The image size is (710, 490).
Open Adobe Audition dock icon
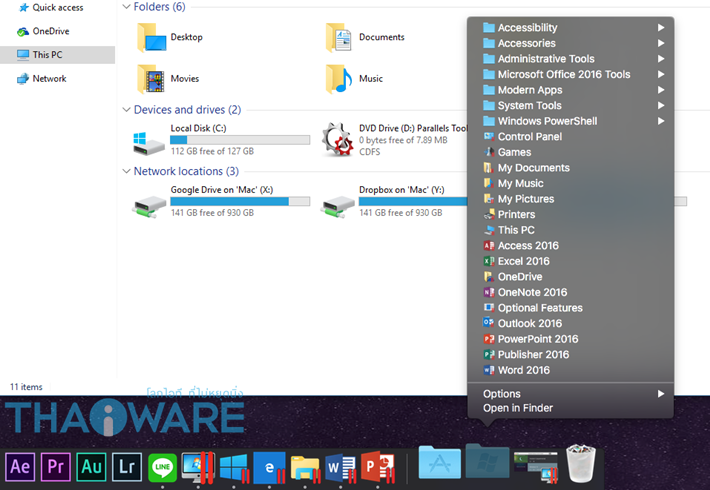pos(91,467)
